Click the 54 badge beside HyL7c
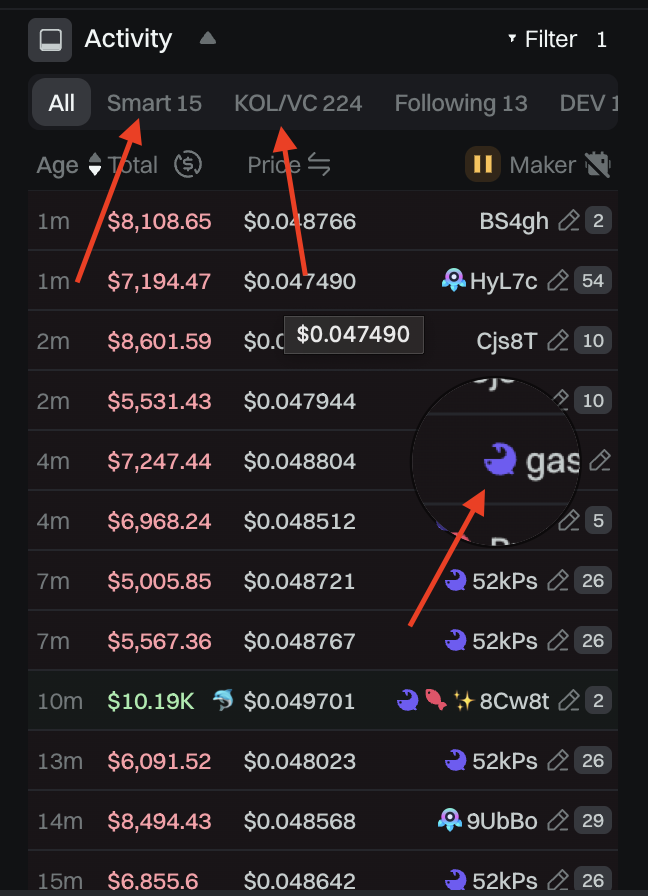This screenshot has height=896, width=648. [593, 281]
